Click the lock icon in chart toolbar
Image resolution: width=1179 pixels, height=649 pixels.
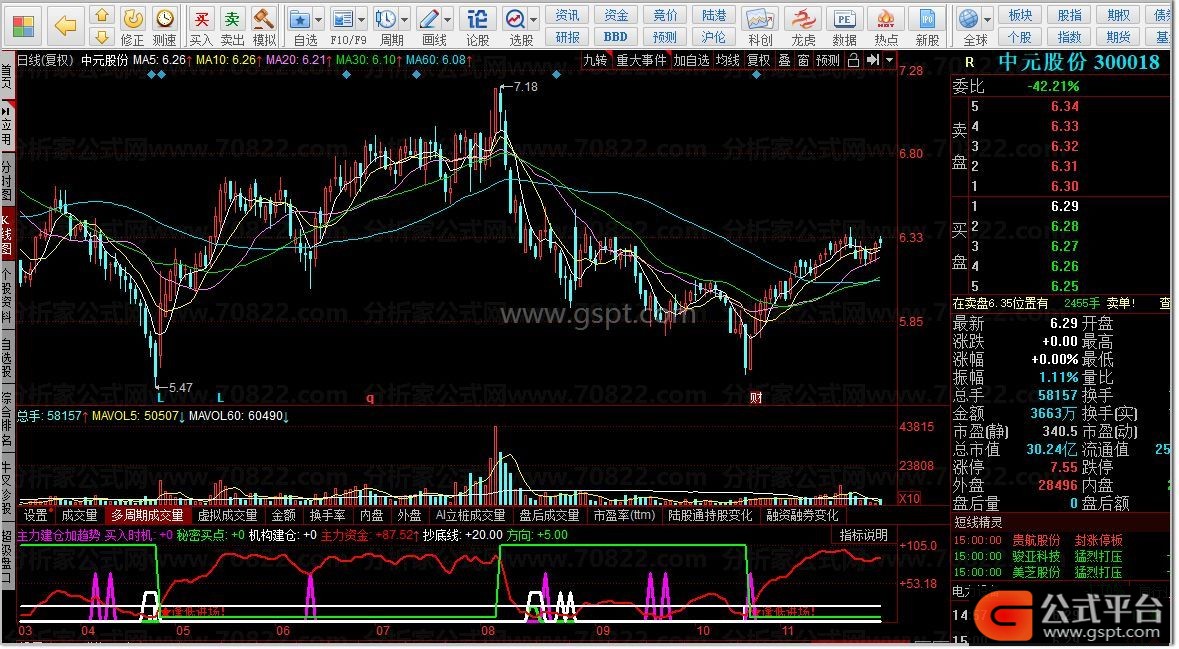tap(853, 60)
